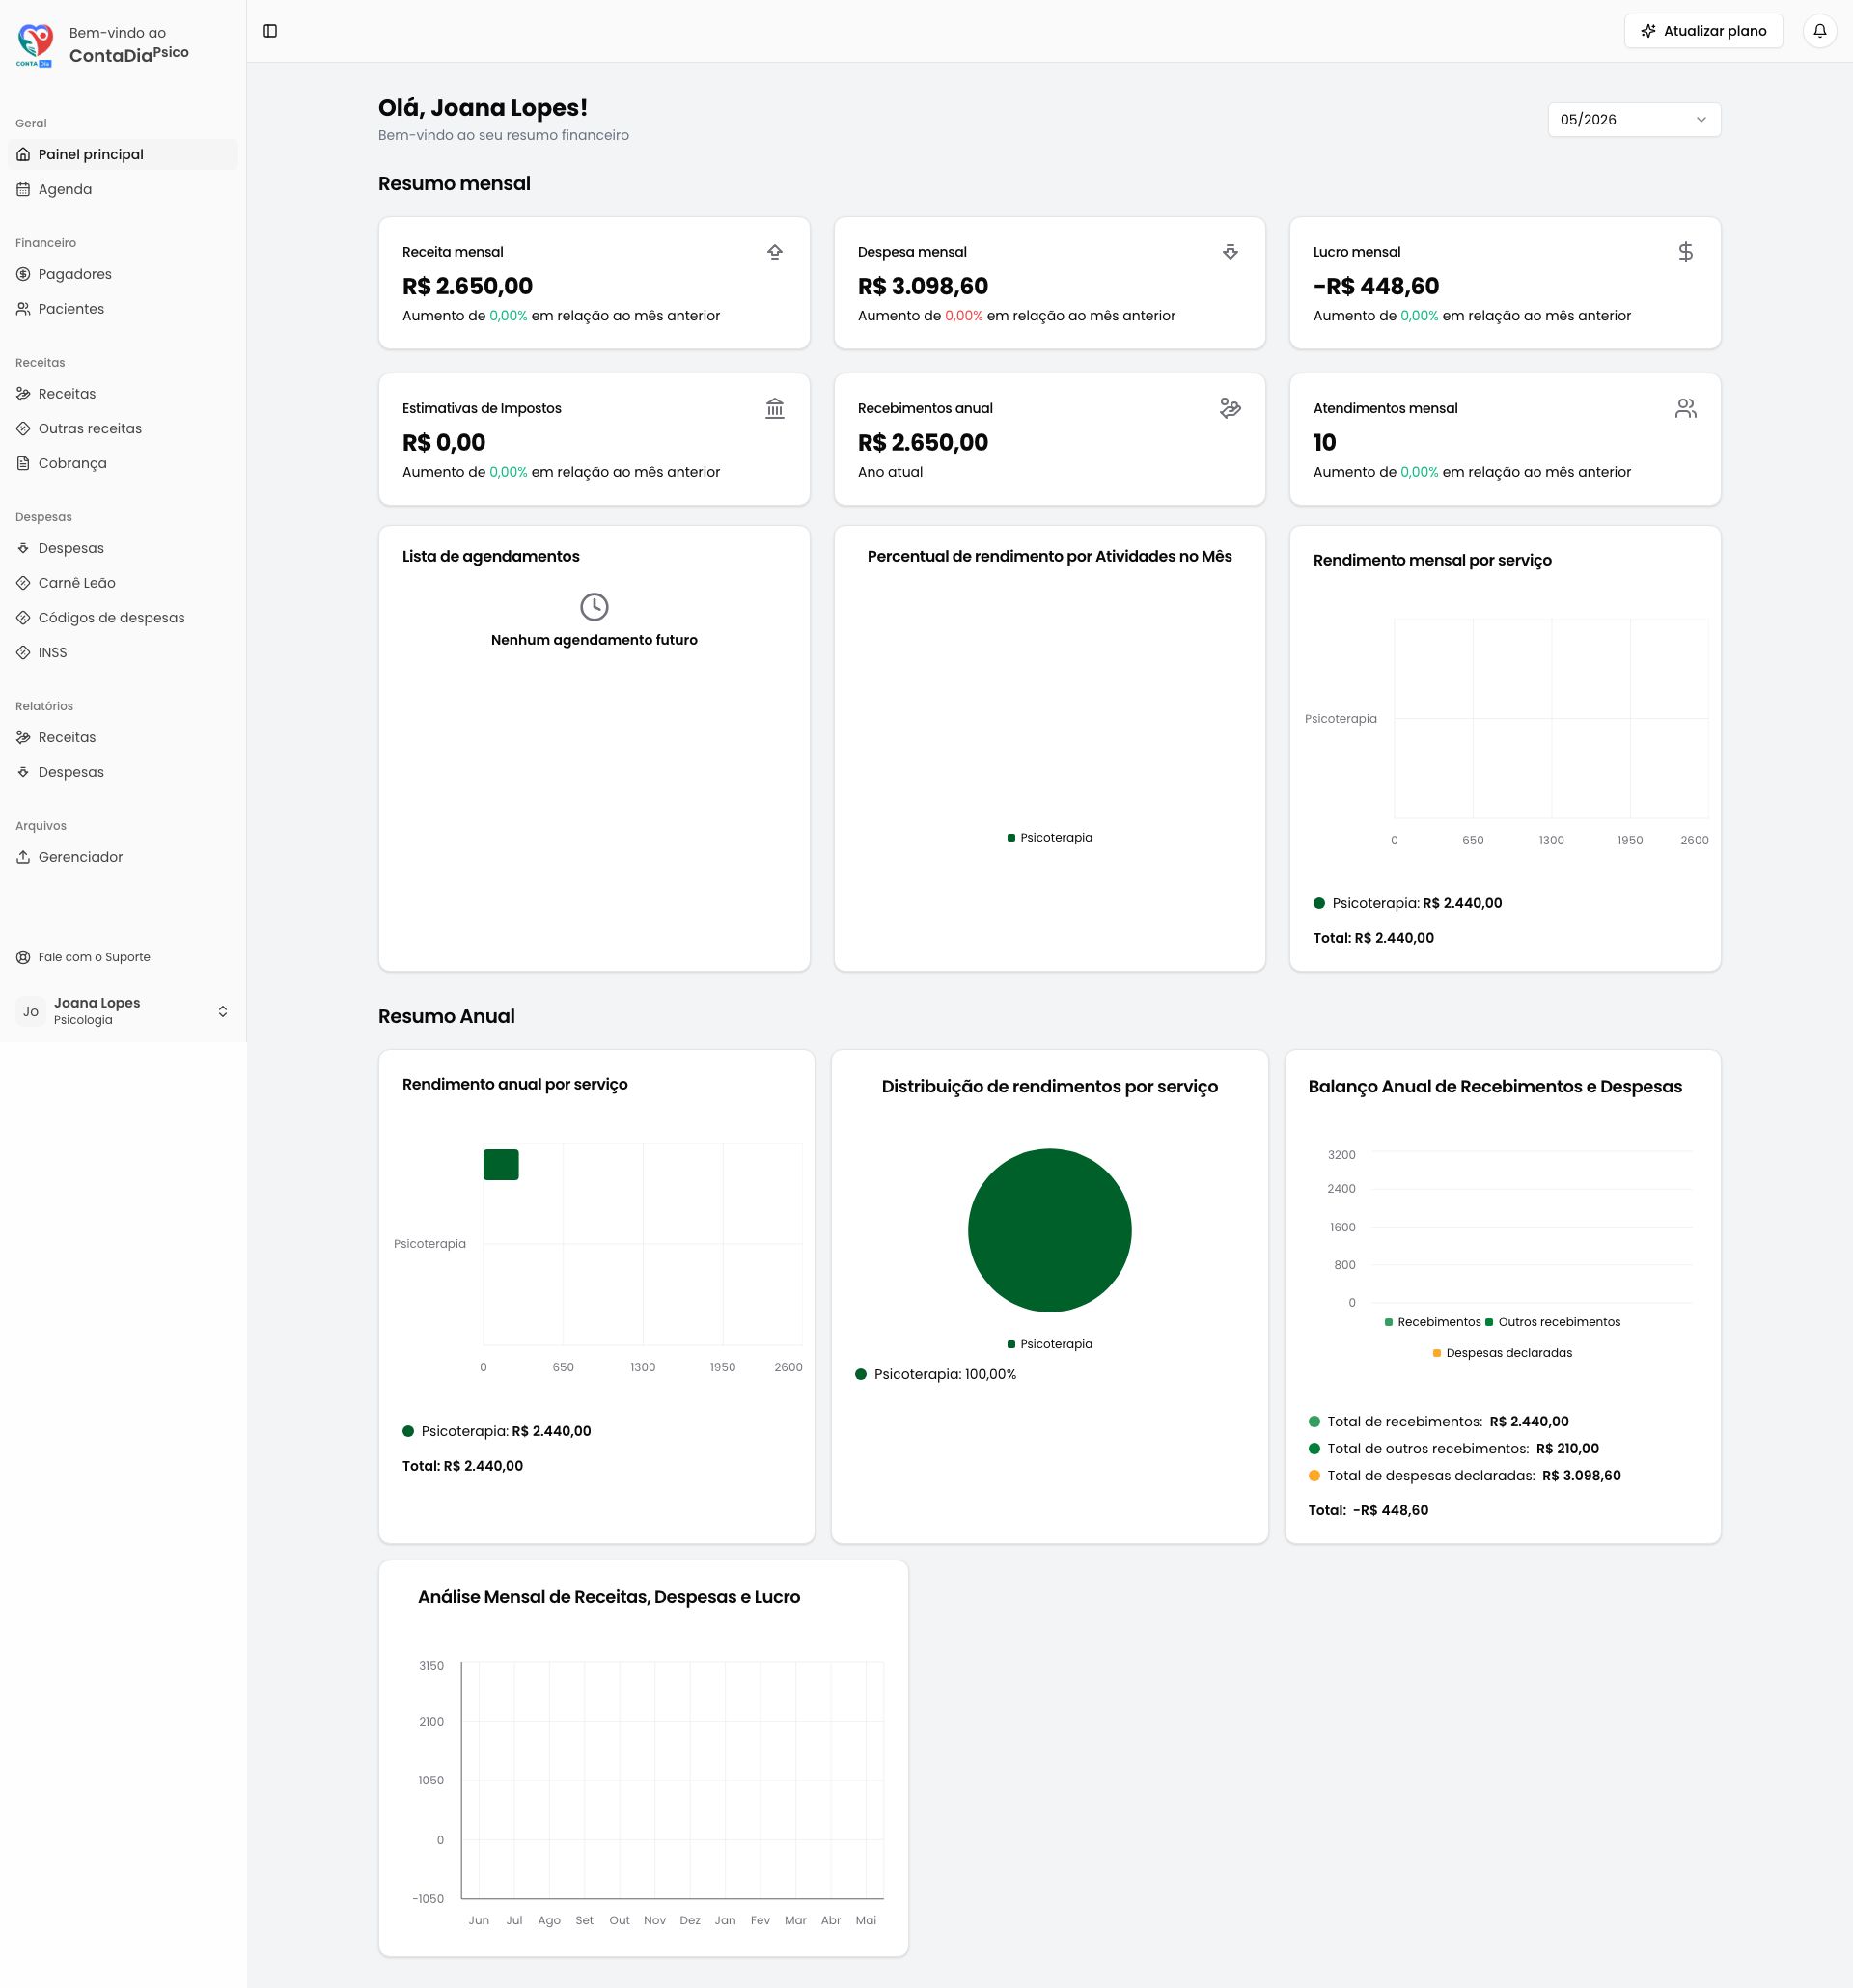
Task: Click the green pie chart slice
Action: 1049,1230
